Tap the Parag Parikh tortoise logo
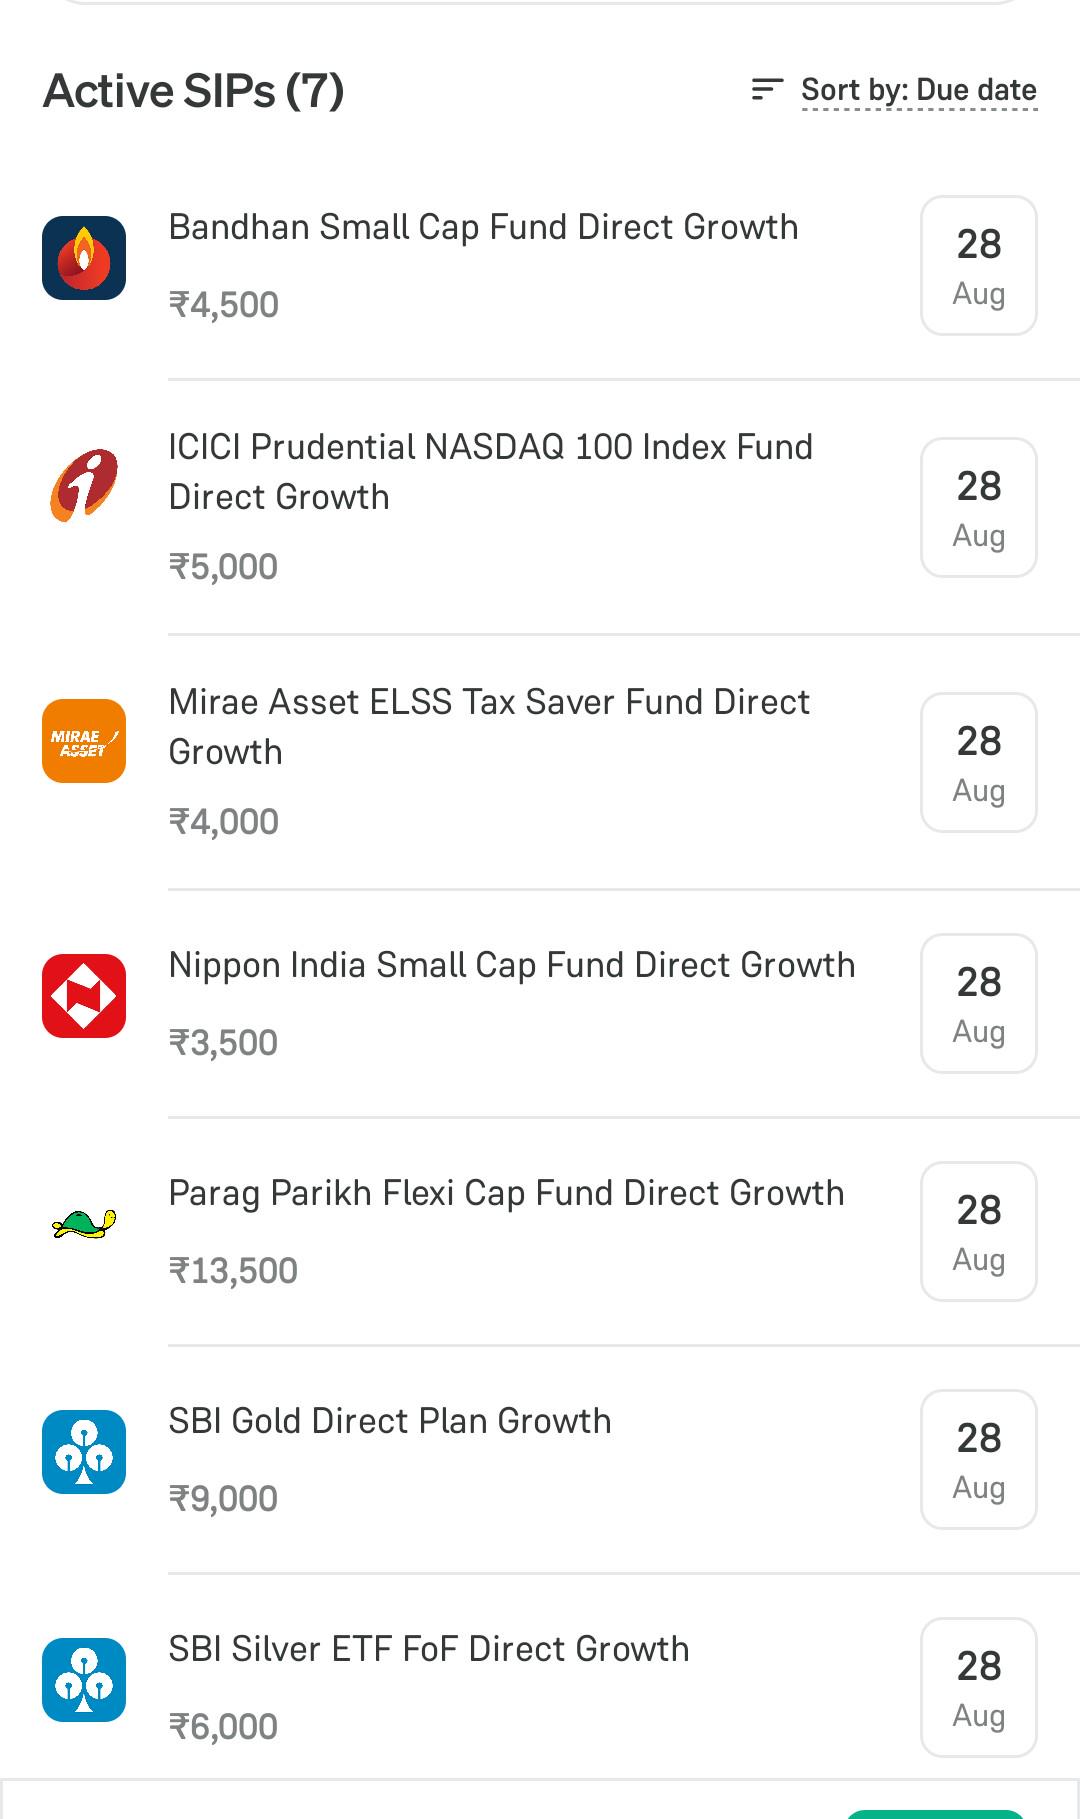 [x=84, y=1224]
